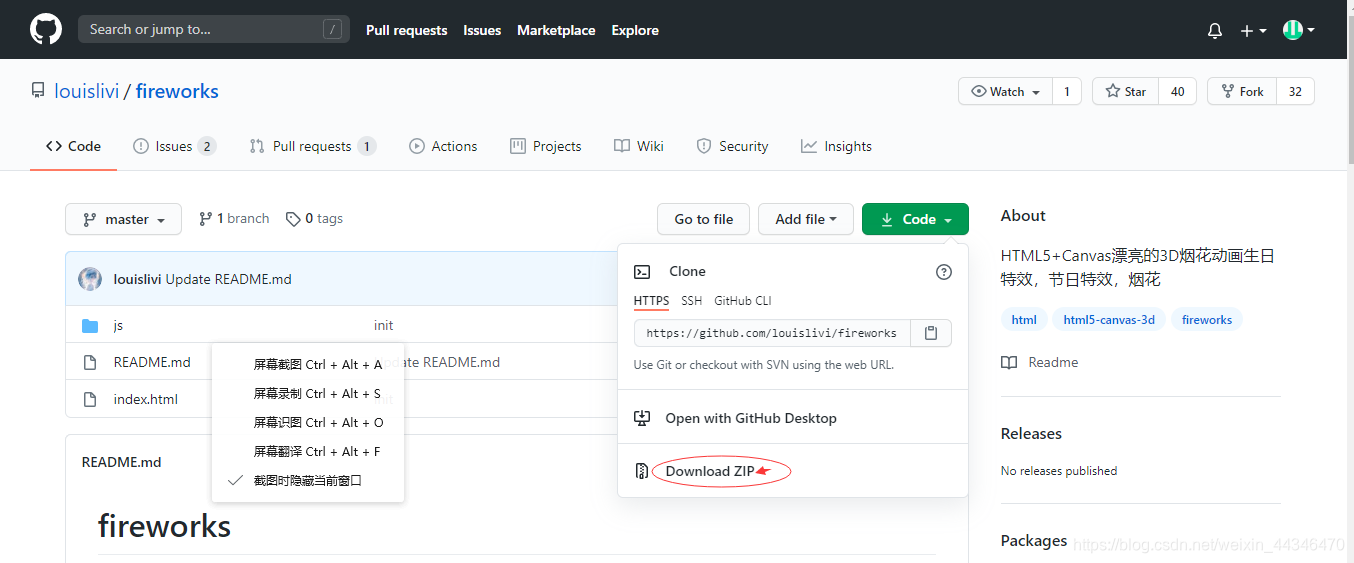Image resolution: width=1354 pixels, height=563 pixels.
Task: View the 32 forks count
Action: point(1295,91)
